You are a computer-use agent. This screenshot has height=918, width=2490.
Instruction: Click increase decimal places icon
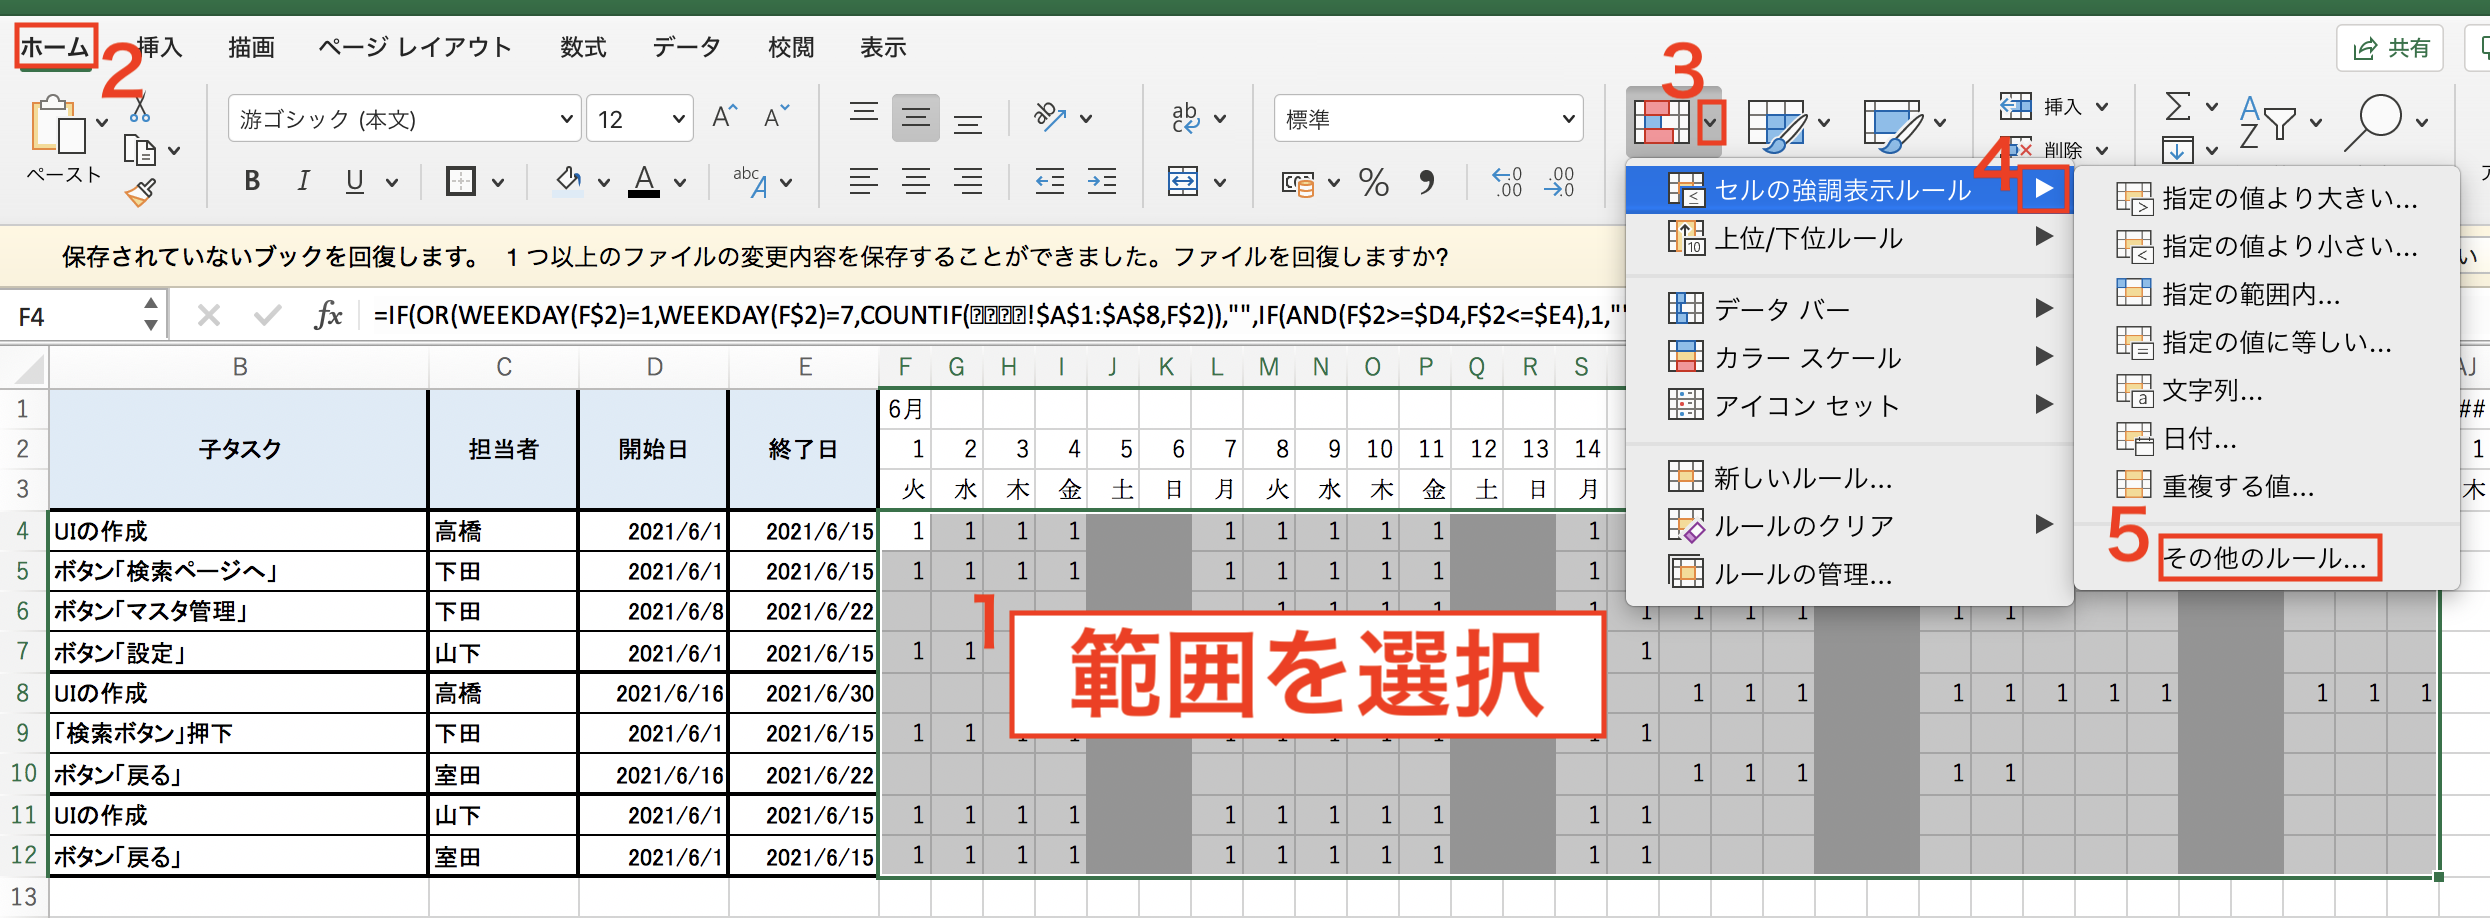click(x=1507, y=181)
